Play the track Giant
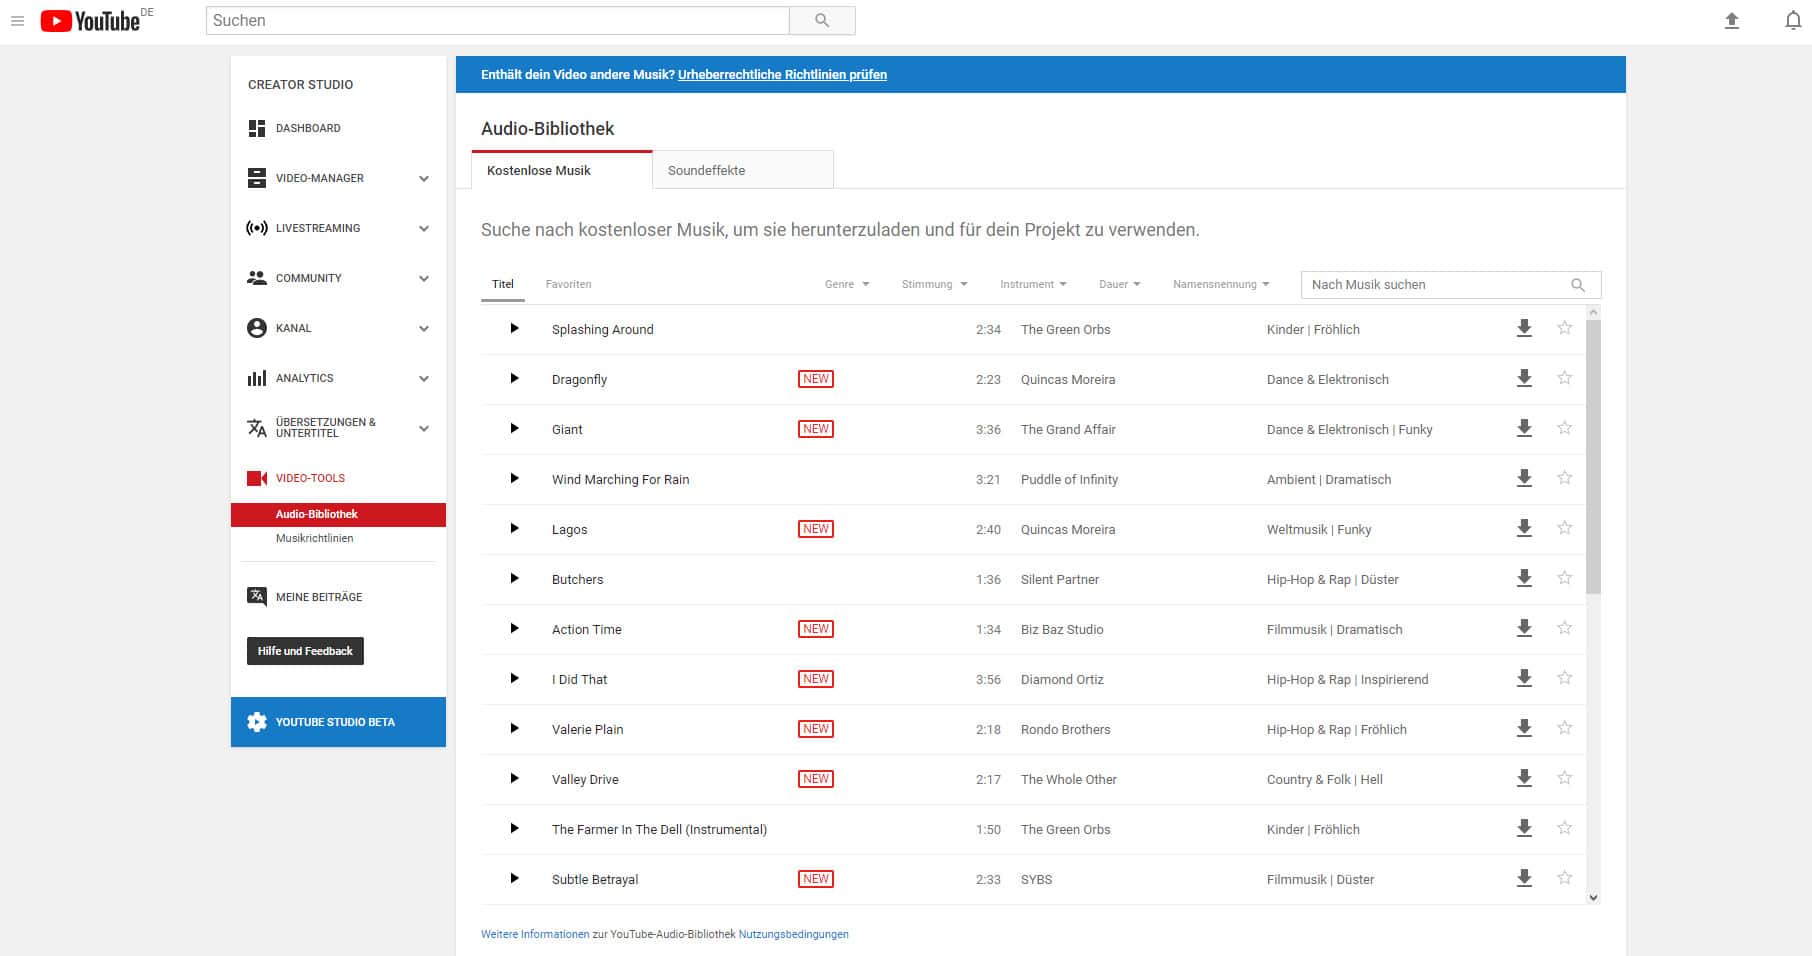The image size is (1812, 956). pyautogui.click(x=514, y=428)
